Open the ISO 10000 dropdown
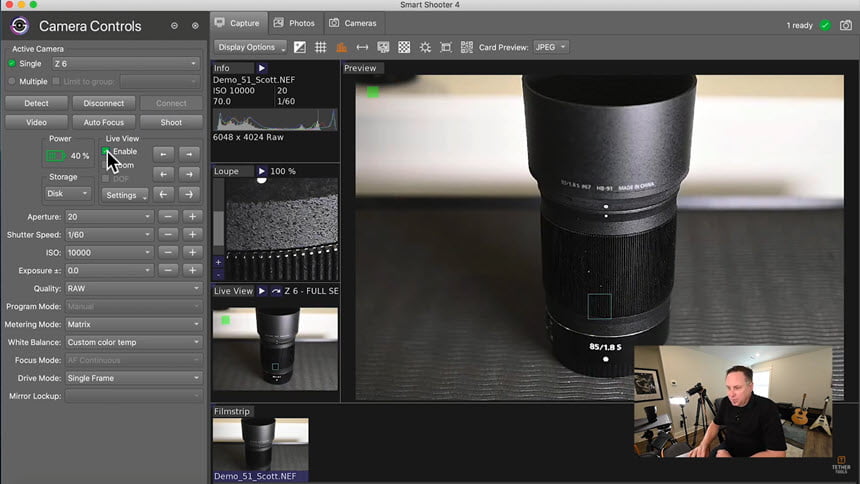The image size is (860, 484). pos(109,252)
